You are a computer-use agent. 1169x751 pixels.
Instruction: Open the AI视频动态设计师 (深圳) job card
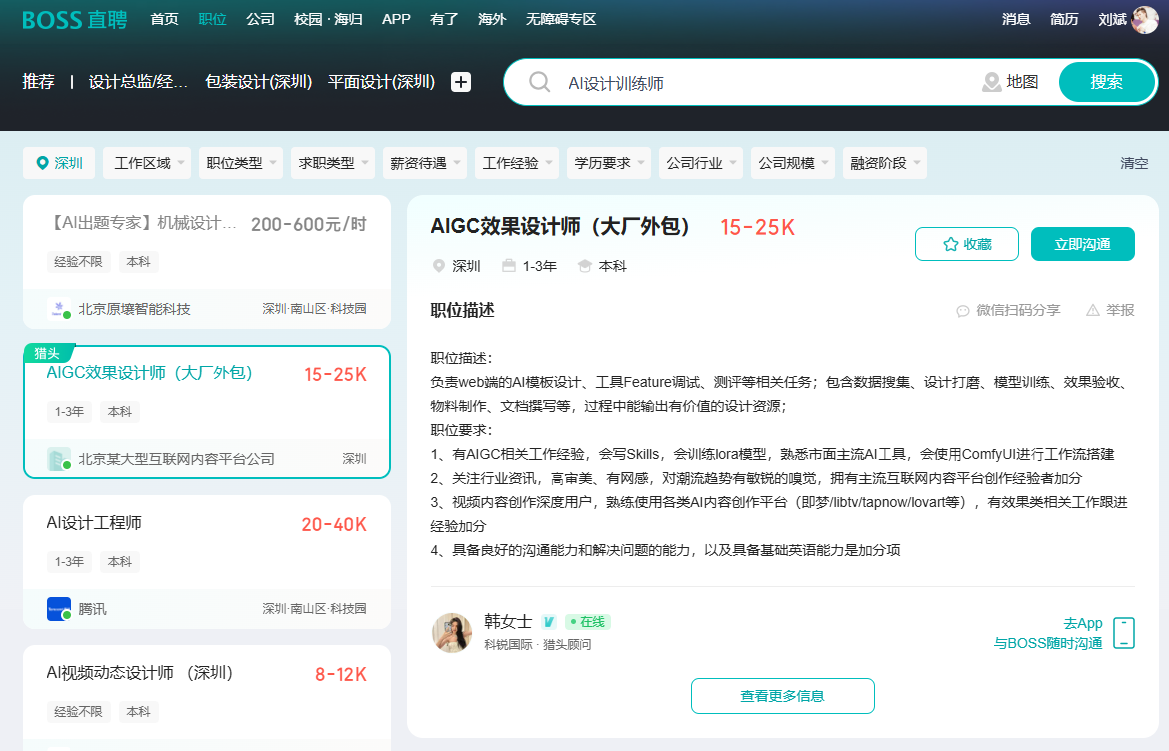coord(207,697)
